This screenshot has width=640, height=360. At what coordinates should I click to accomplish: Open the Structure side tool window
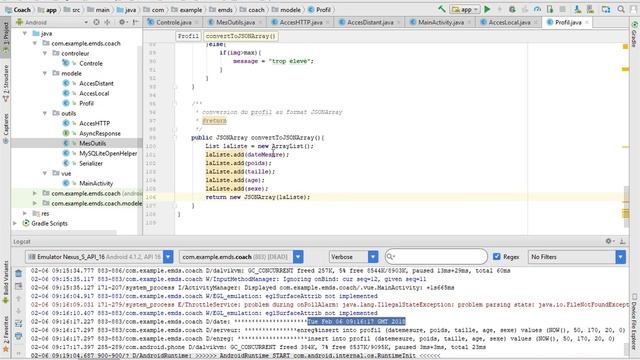(6, 84)
